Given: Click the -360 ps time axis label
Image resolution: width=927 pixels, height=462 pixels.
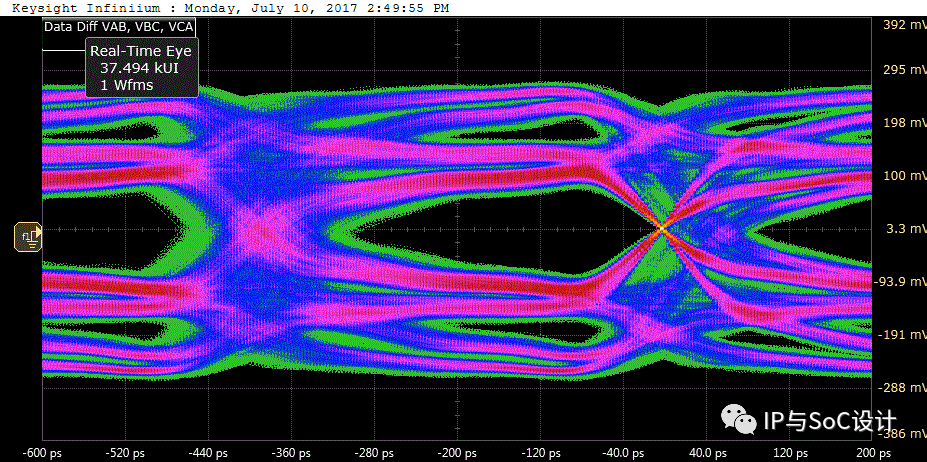Looking at the screenshot, I should (x=291, y=453).
